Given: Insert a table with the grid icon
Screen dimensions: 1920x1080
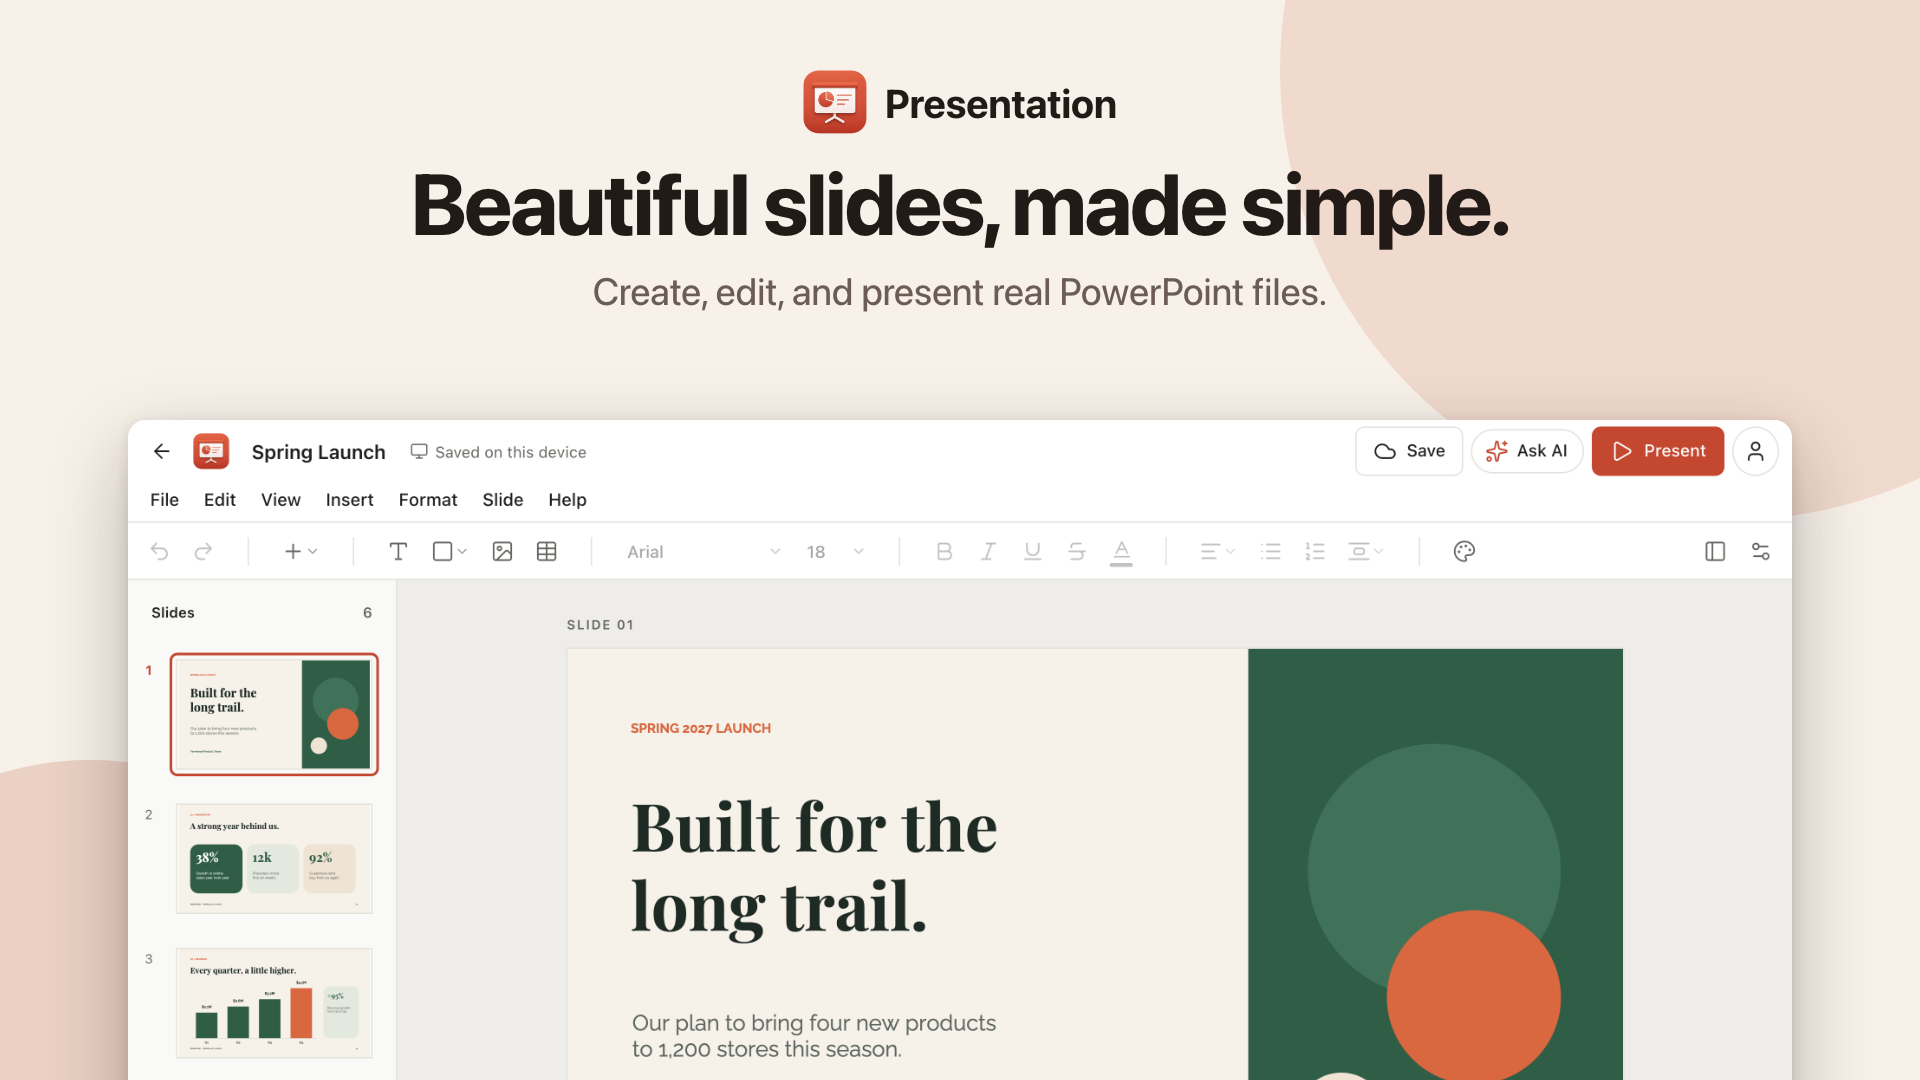Looking at the screenshot, I should [x=546, y=551].
